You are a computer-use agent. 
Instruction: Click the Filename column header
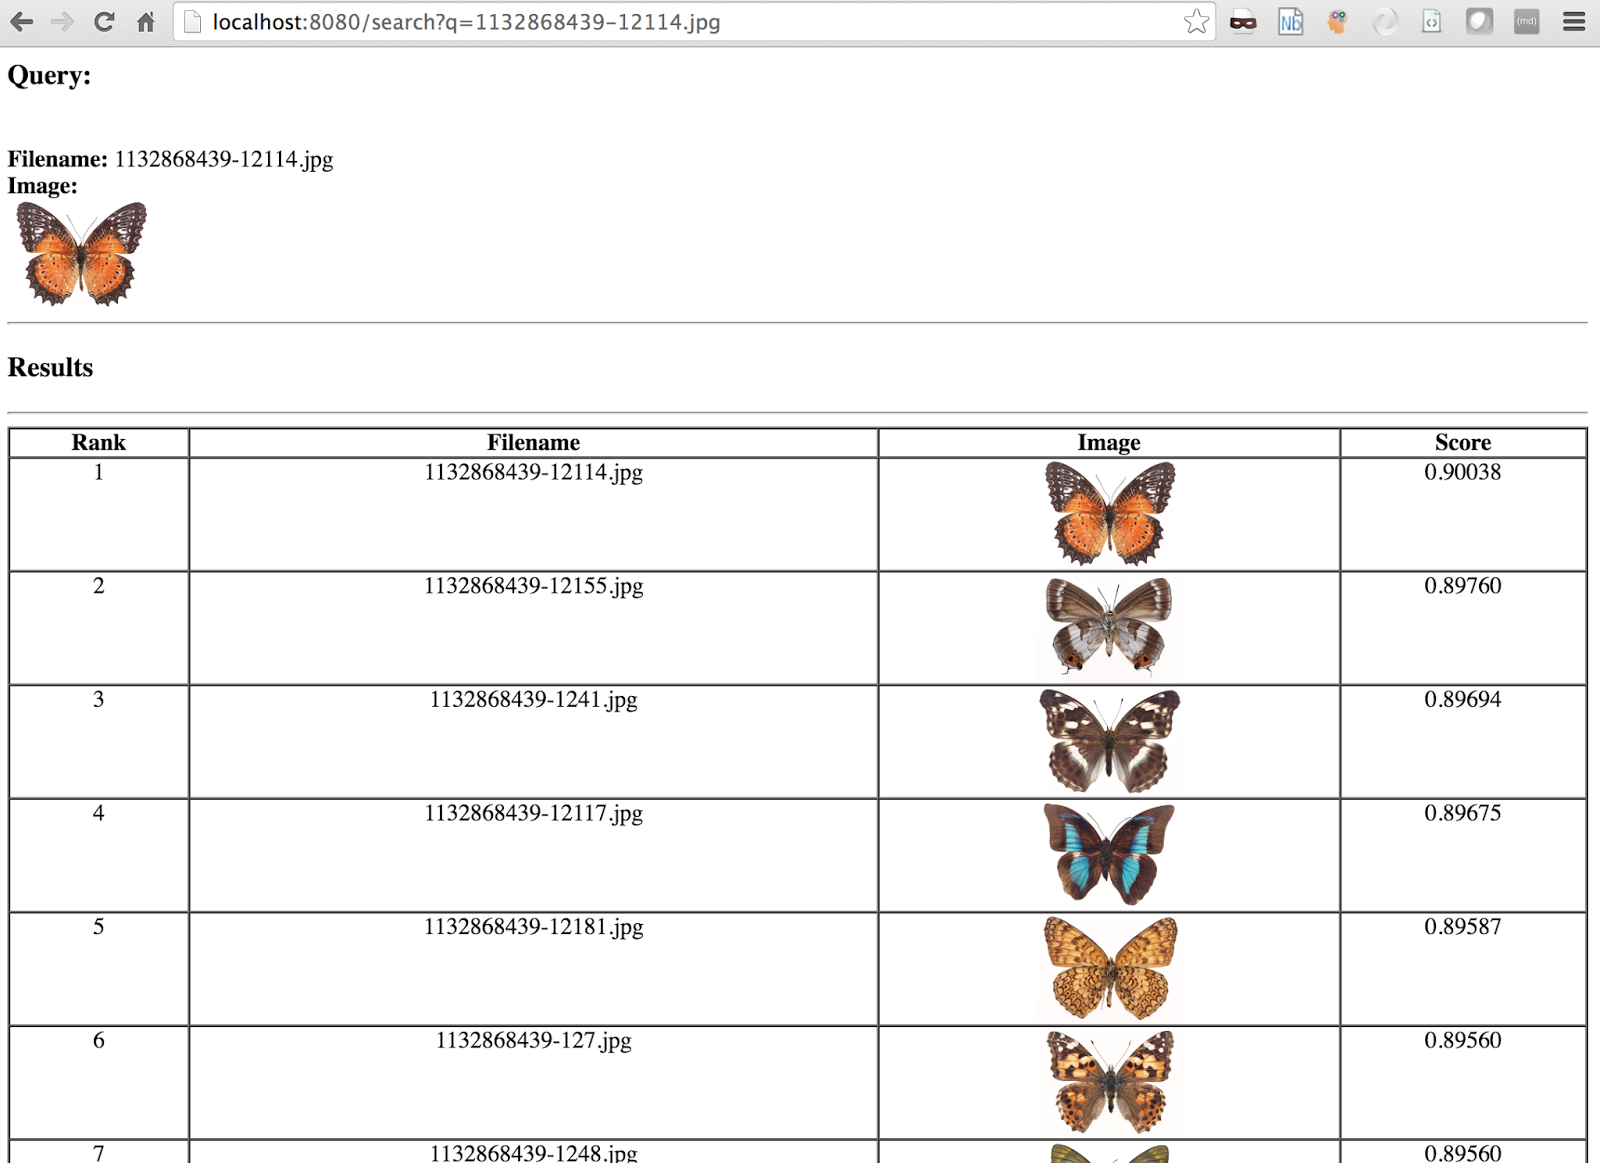(x=533, y=441)
